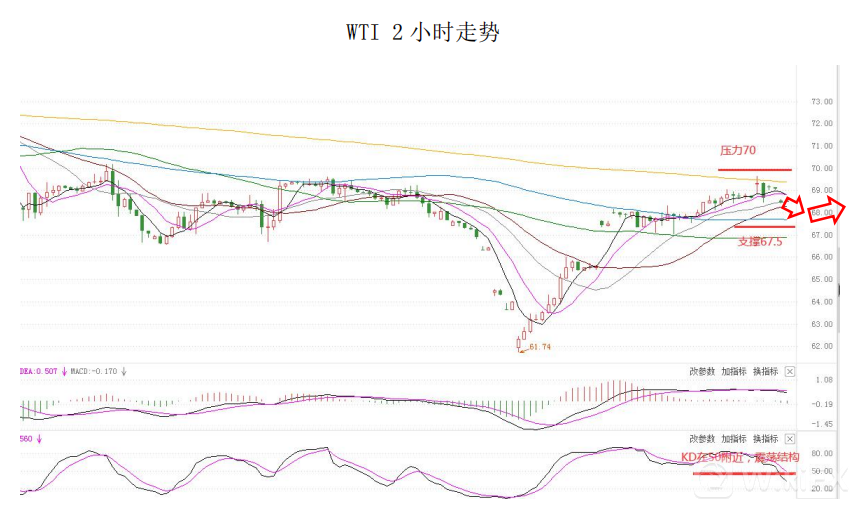Click 换指标 in the KD panel
The width and height of the screenshot is (859, 514).
coord(765,439)
